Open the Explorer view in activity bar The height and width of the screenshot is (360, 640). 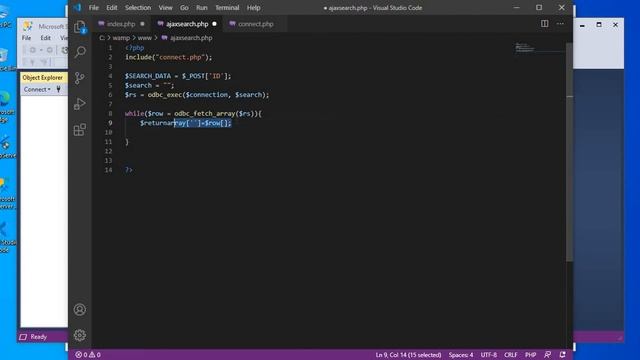[x=80, y=27]
